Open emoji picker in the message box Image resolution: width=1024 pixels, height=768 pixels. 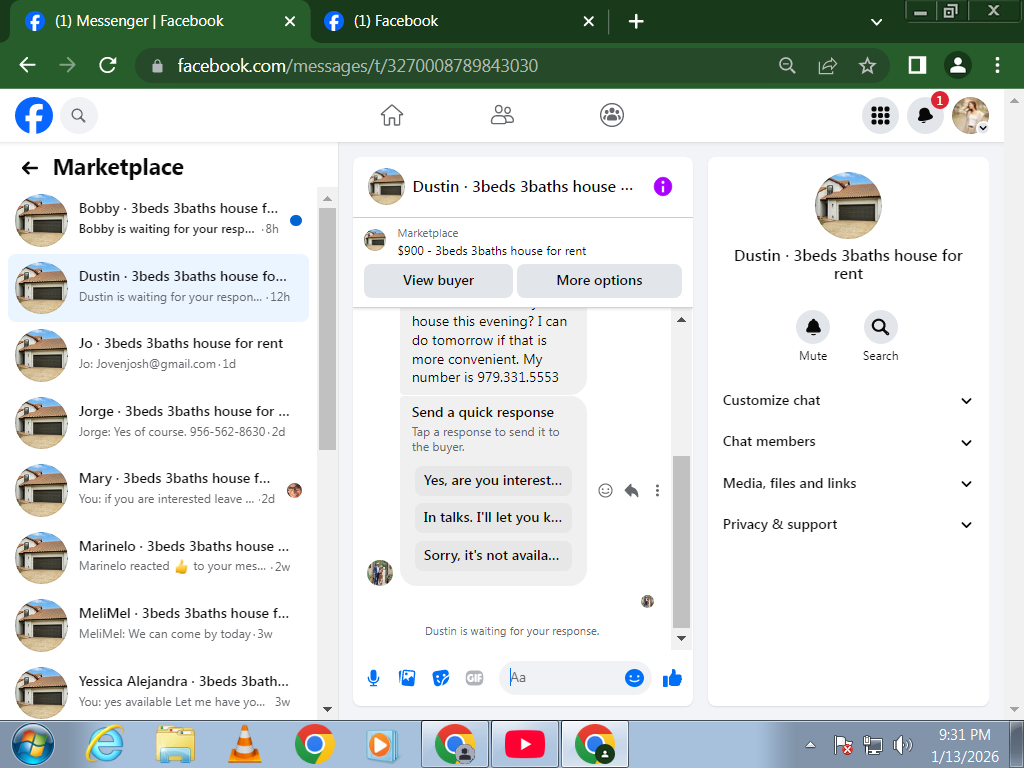click(x=634, y=678)
